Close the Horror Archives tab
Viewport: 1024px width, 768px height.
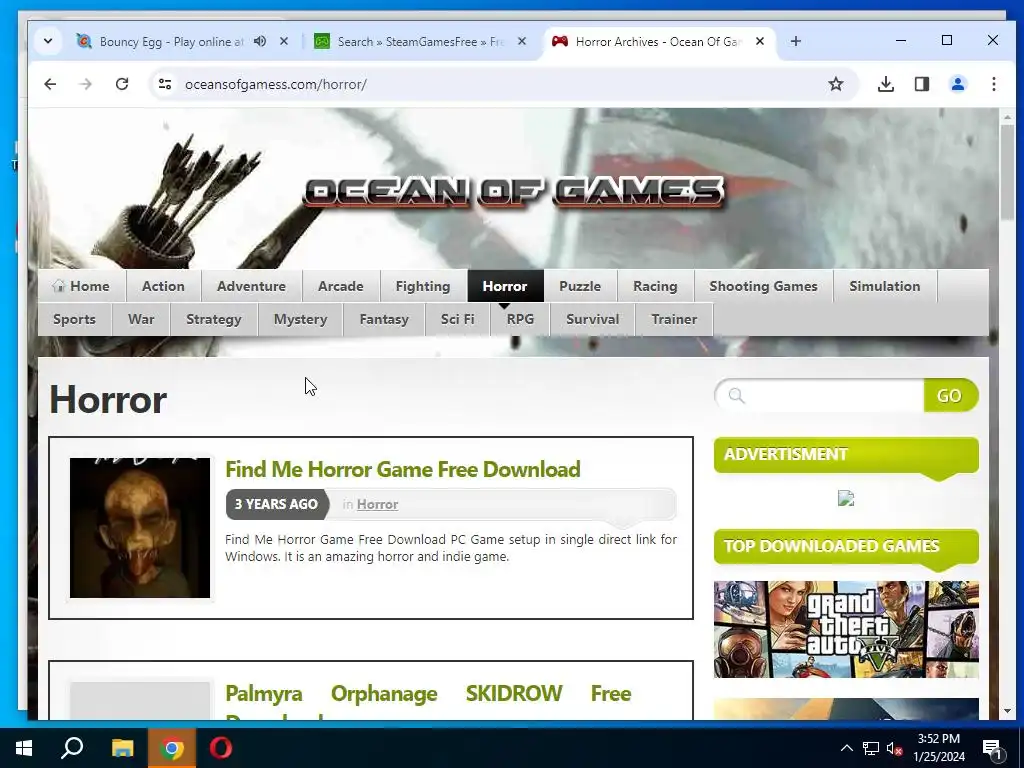(760, 41)
